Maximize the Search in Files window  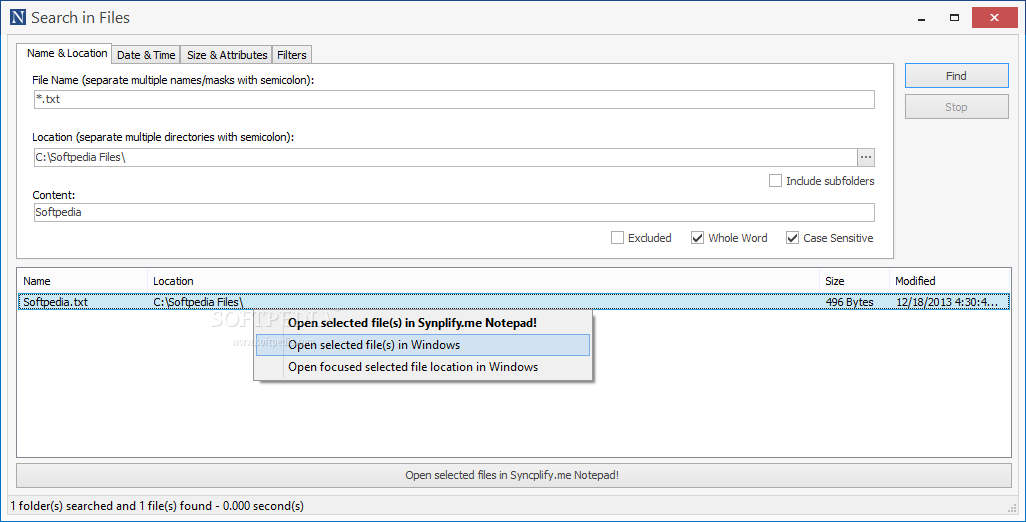click(x=955, y=18)
